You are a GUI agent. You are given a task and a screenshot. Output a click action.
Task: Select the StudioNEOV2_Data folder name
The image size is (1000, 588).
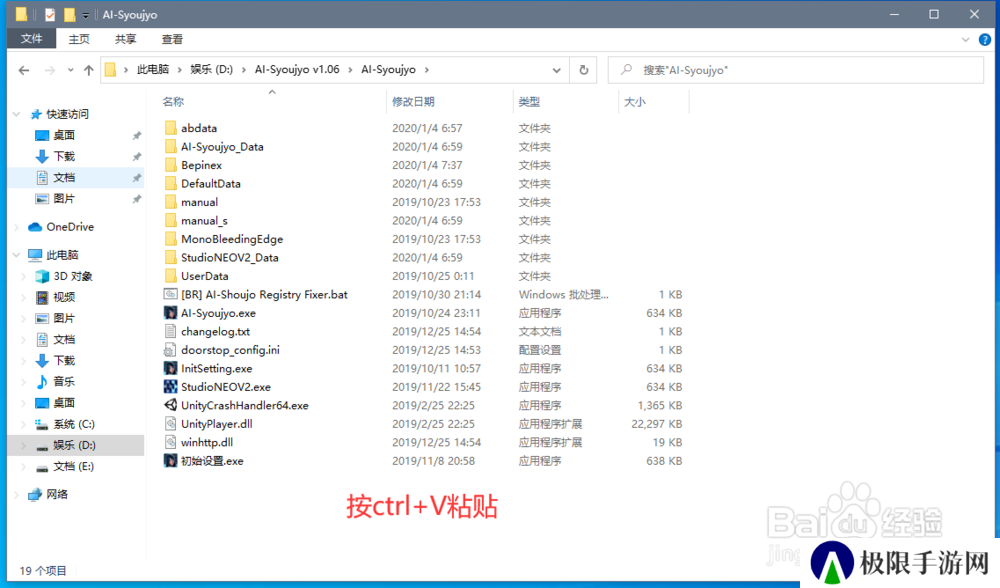coord(230,258)
